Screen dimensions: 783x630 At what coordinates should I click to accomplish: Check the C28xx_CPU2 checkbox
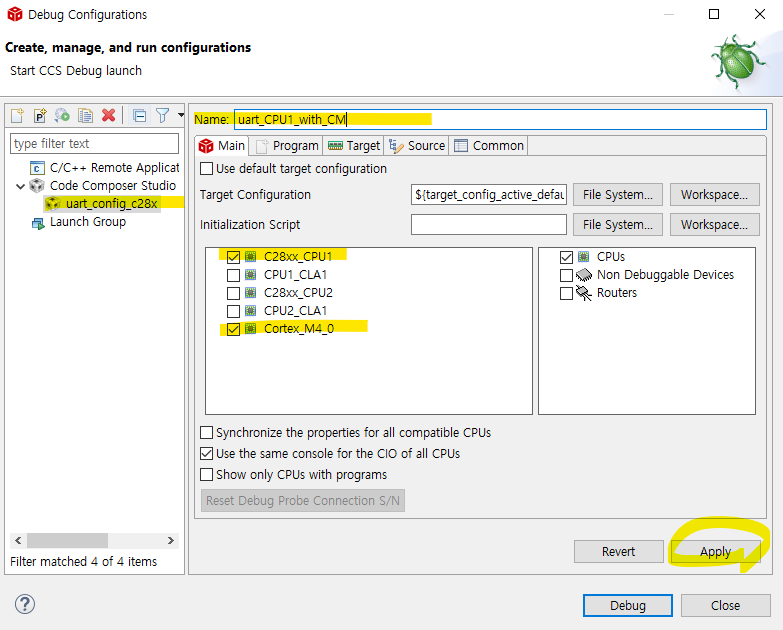tap(233, 293)
